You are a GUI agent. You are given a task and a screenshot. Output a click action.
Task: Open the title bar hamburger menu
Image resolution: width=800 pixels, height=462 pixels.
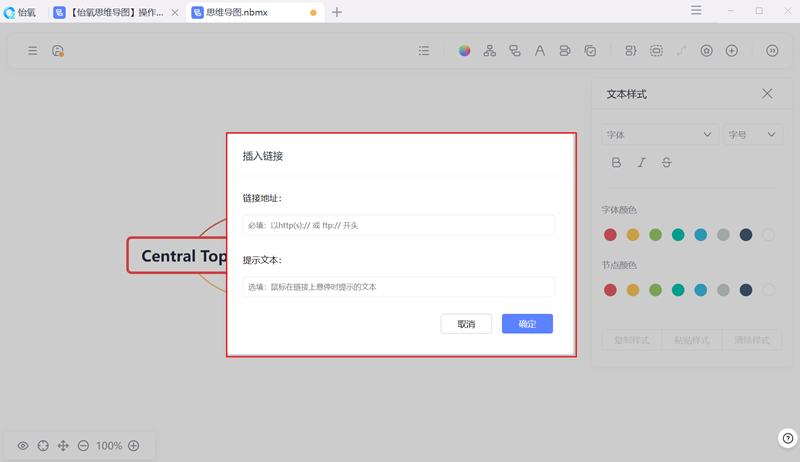point(696,10)
